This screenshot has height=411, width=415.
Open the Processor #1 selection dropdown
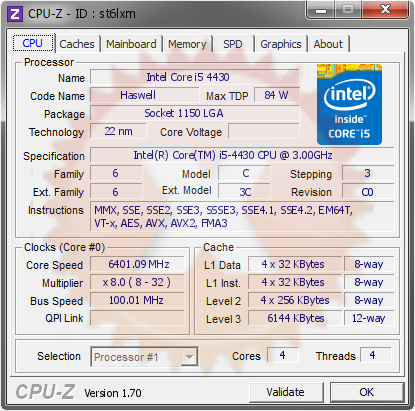coord(144,357)
